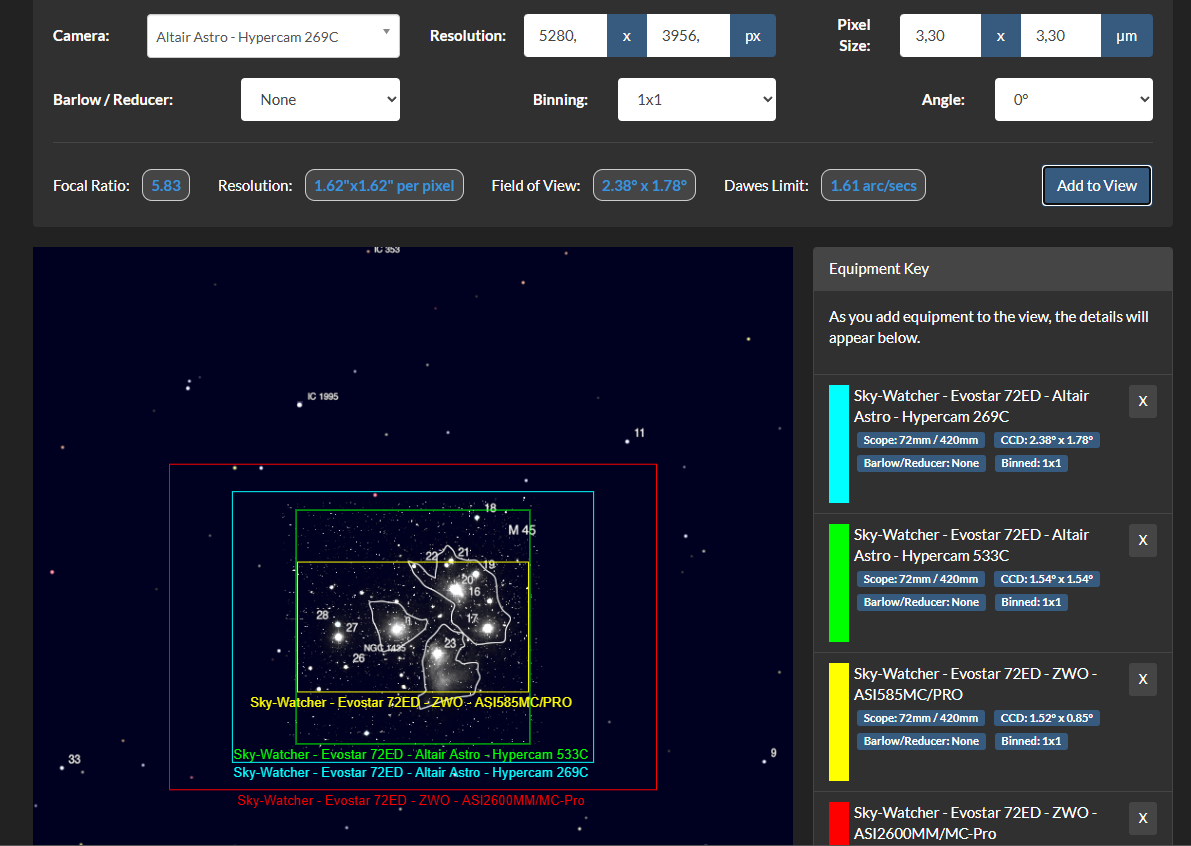Open the Camera dropdown showing Hypercam 269C

tap(273, 36)
